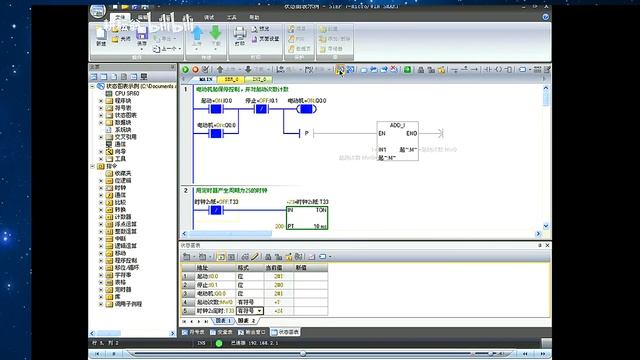Image resolution: width=640 pixels, height=360 pixels.
Task: Open the first ribbon tab
Action: tap(120, 17)
